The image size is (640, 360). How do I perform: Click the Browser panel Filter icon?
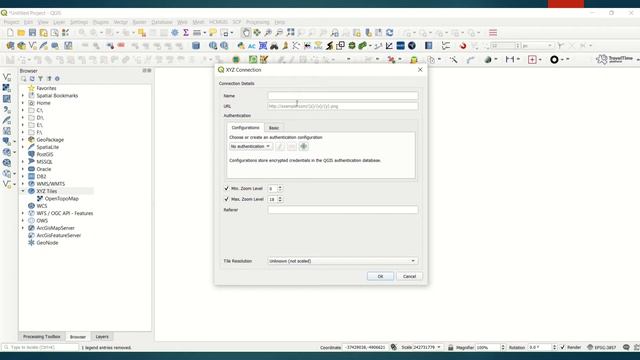click(40, 78)
